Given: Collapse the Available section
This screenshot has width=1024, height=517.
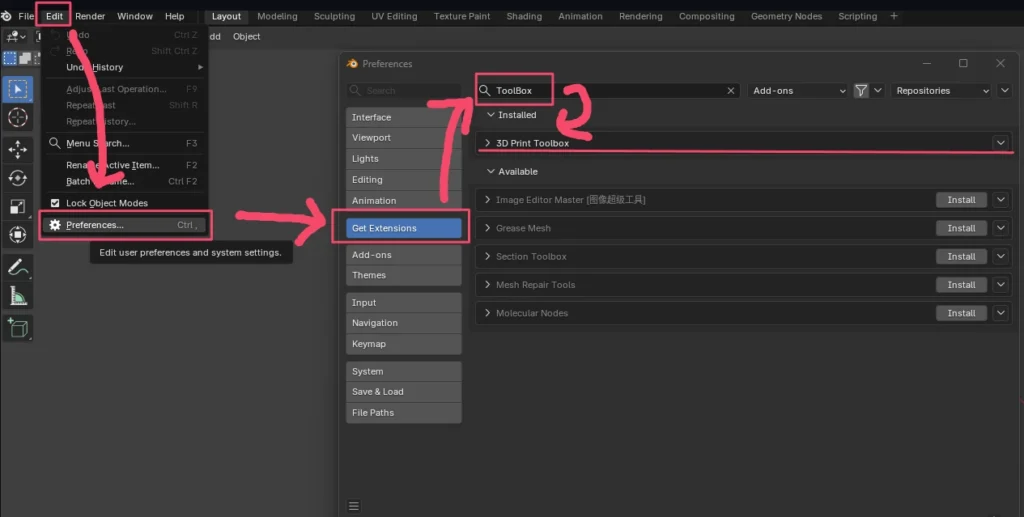Looking at the screenshot, I should [x=490, y=172].
